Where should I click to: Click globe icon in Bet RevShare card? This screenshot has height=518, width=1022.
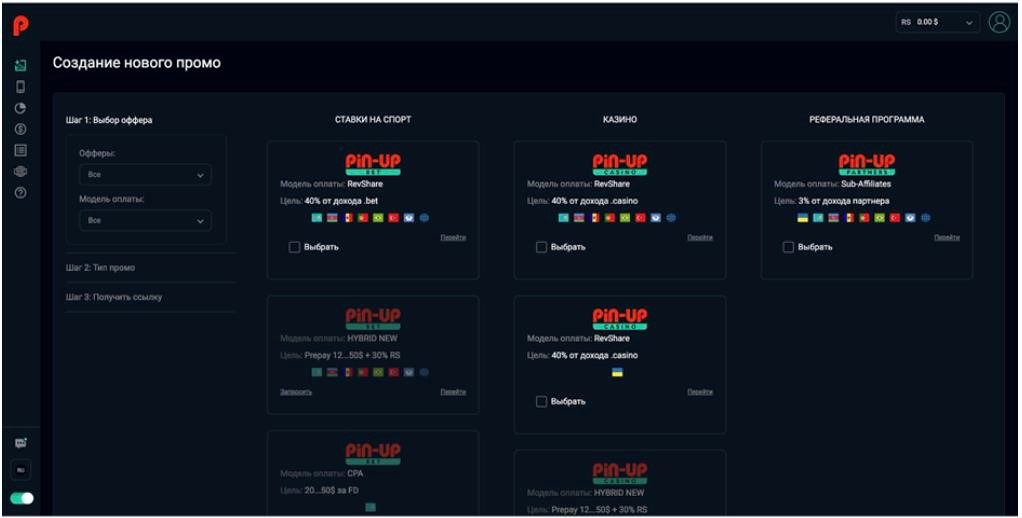coord(424,218)
